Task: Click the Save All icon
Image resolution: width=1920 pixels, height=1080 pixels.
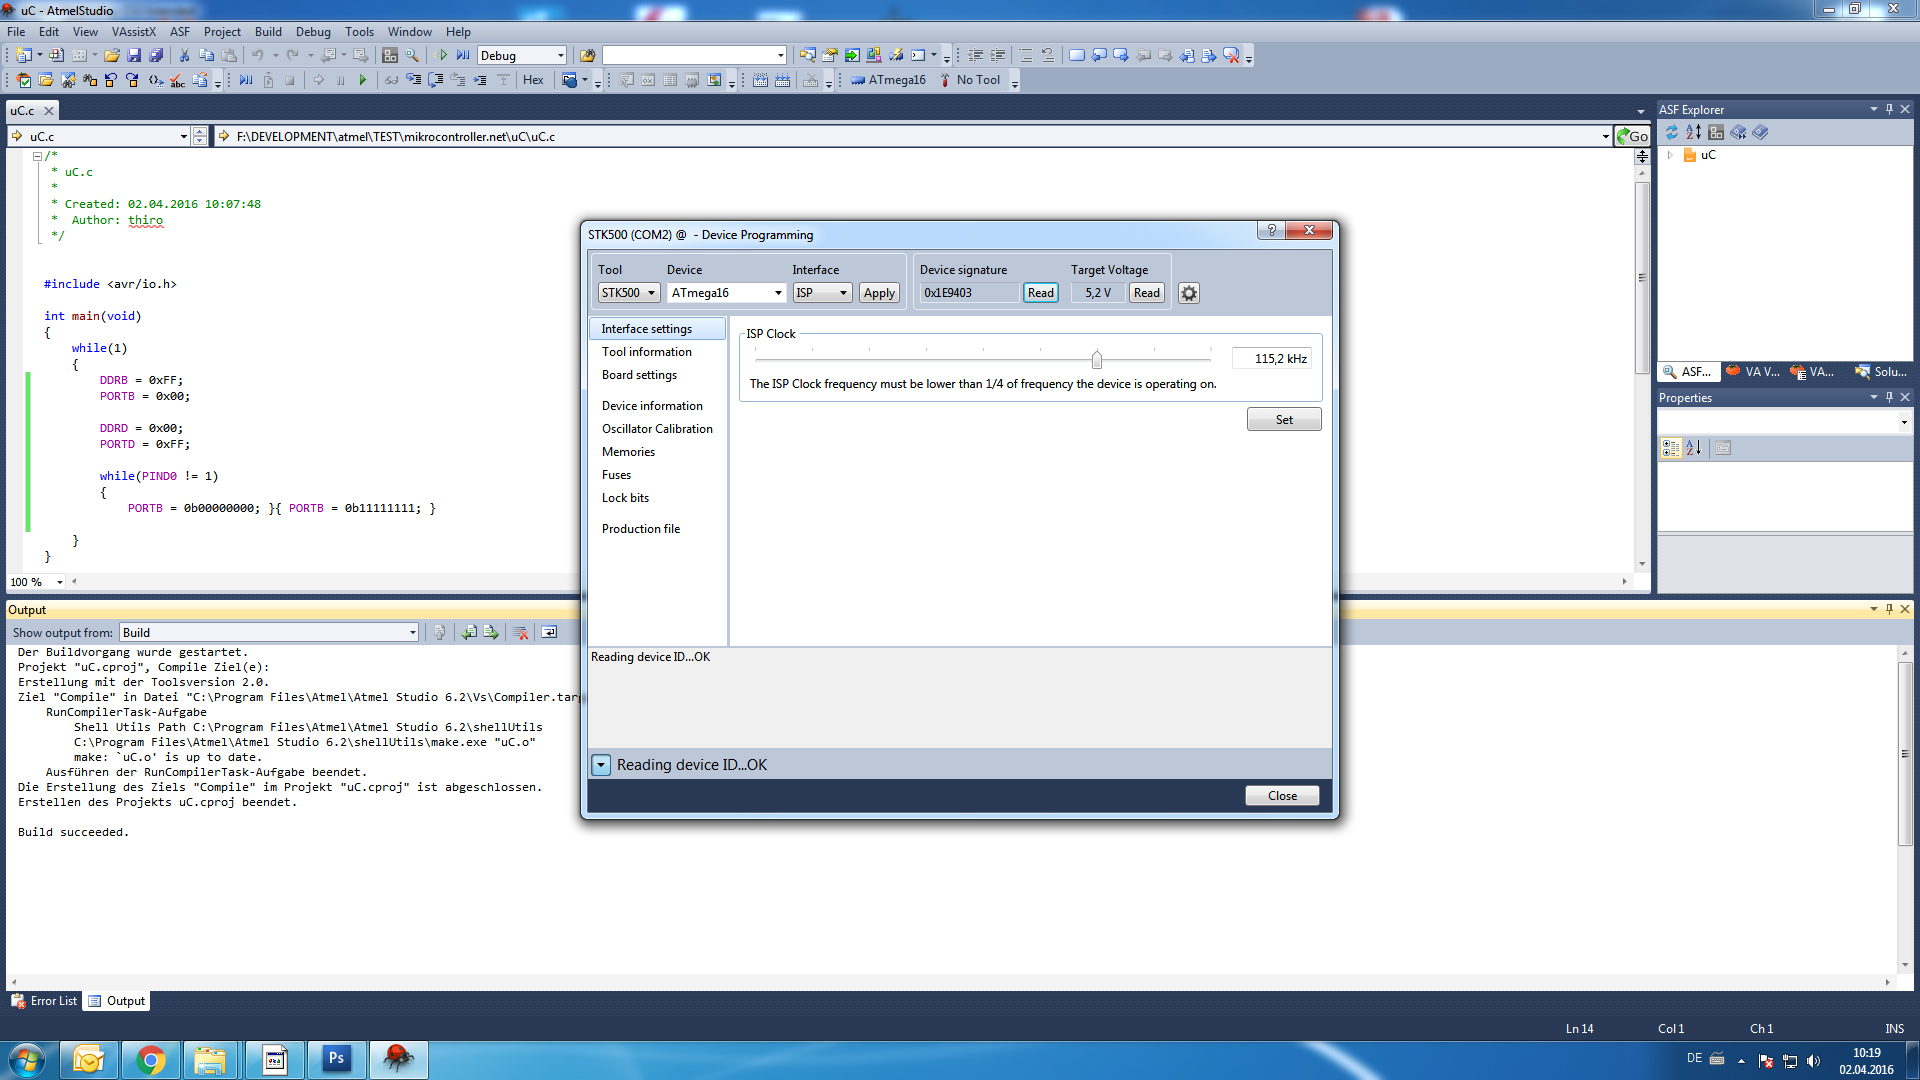Action: tap(156, 56)
